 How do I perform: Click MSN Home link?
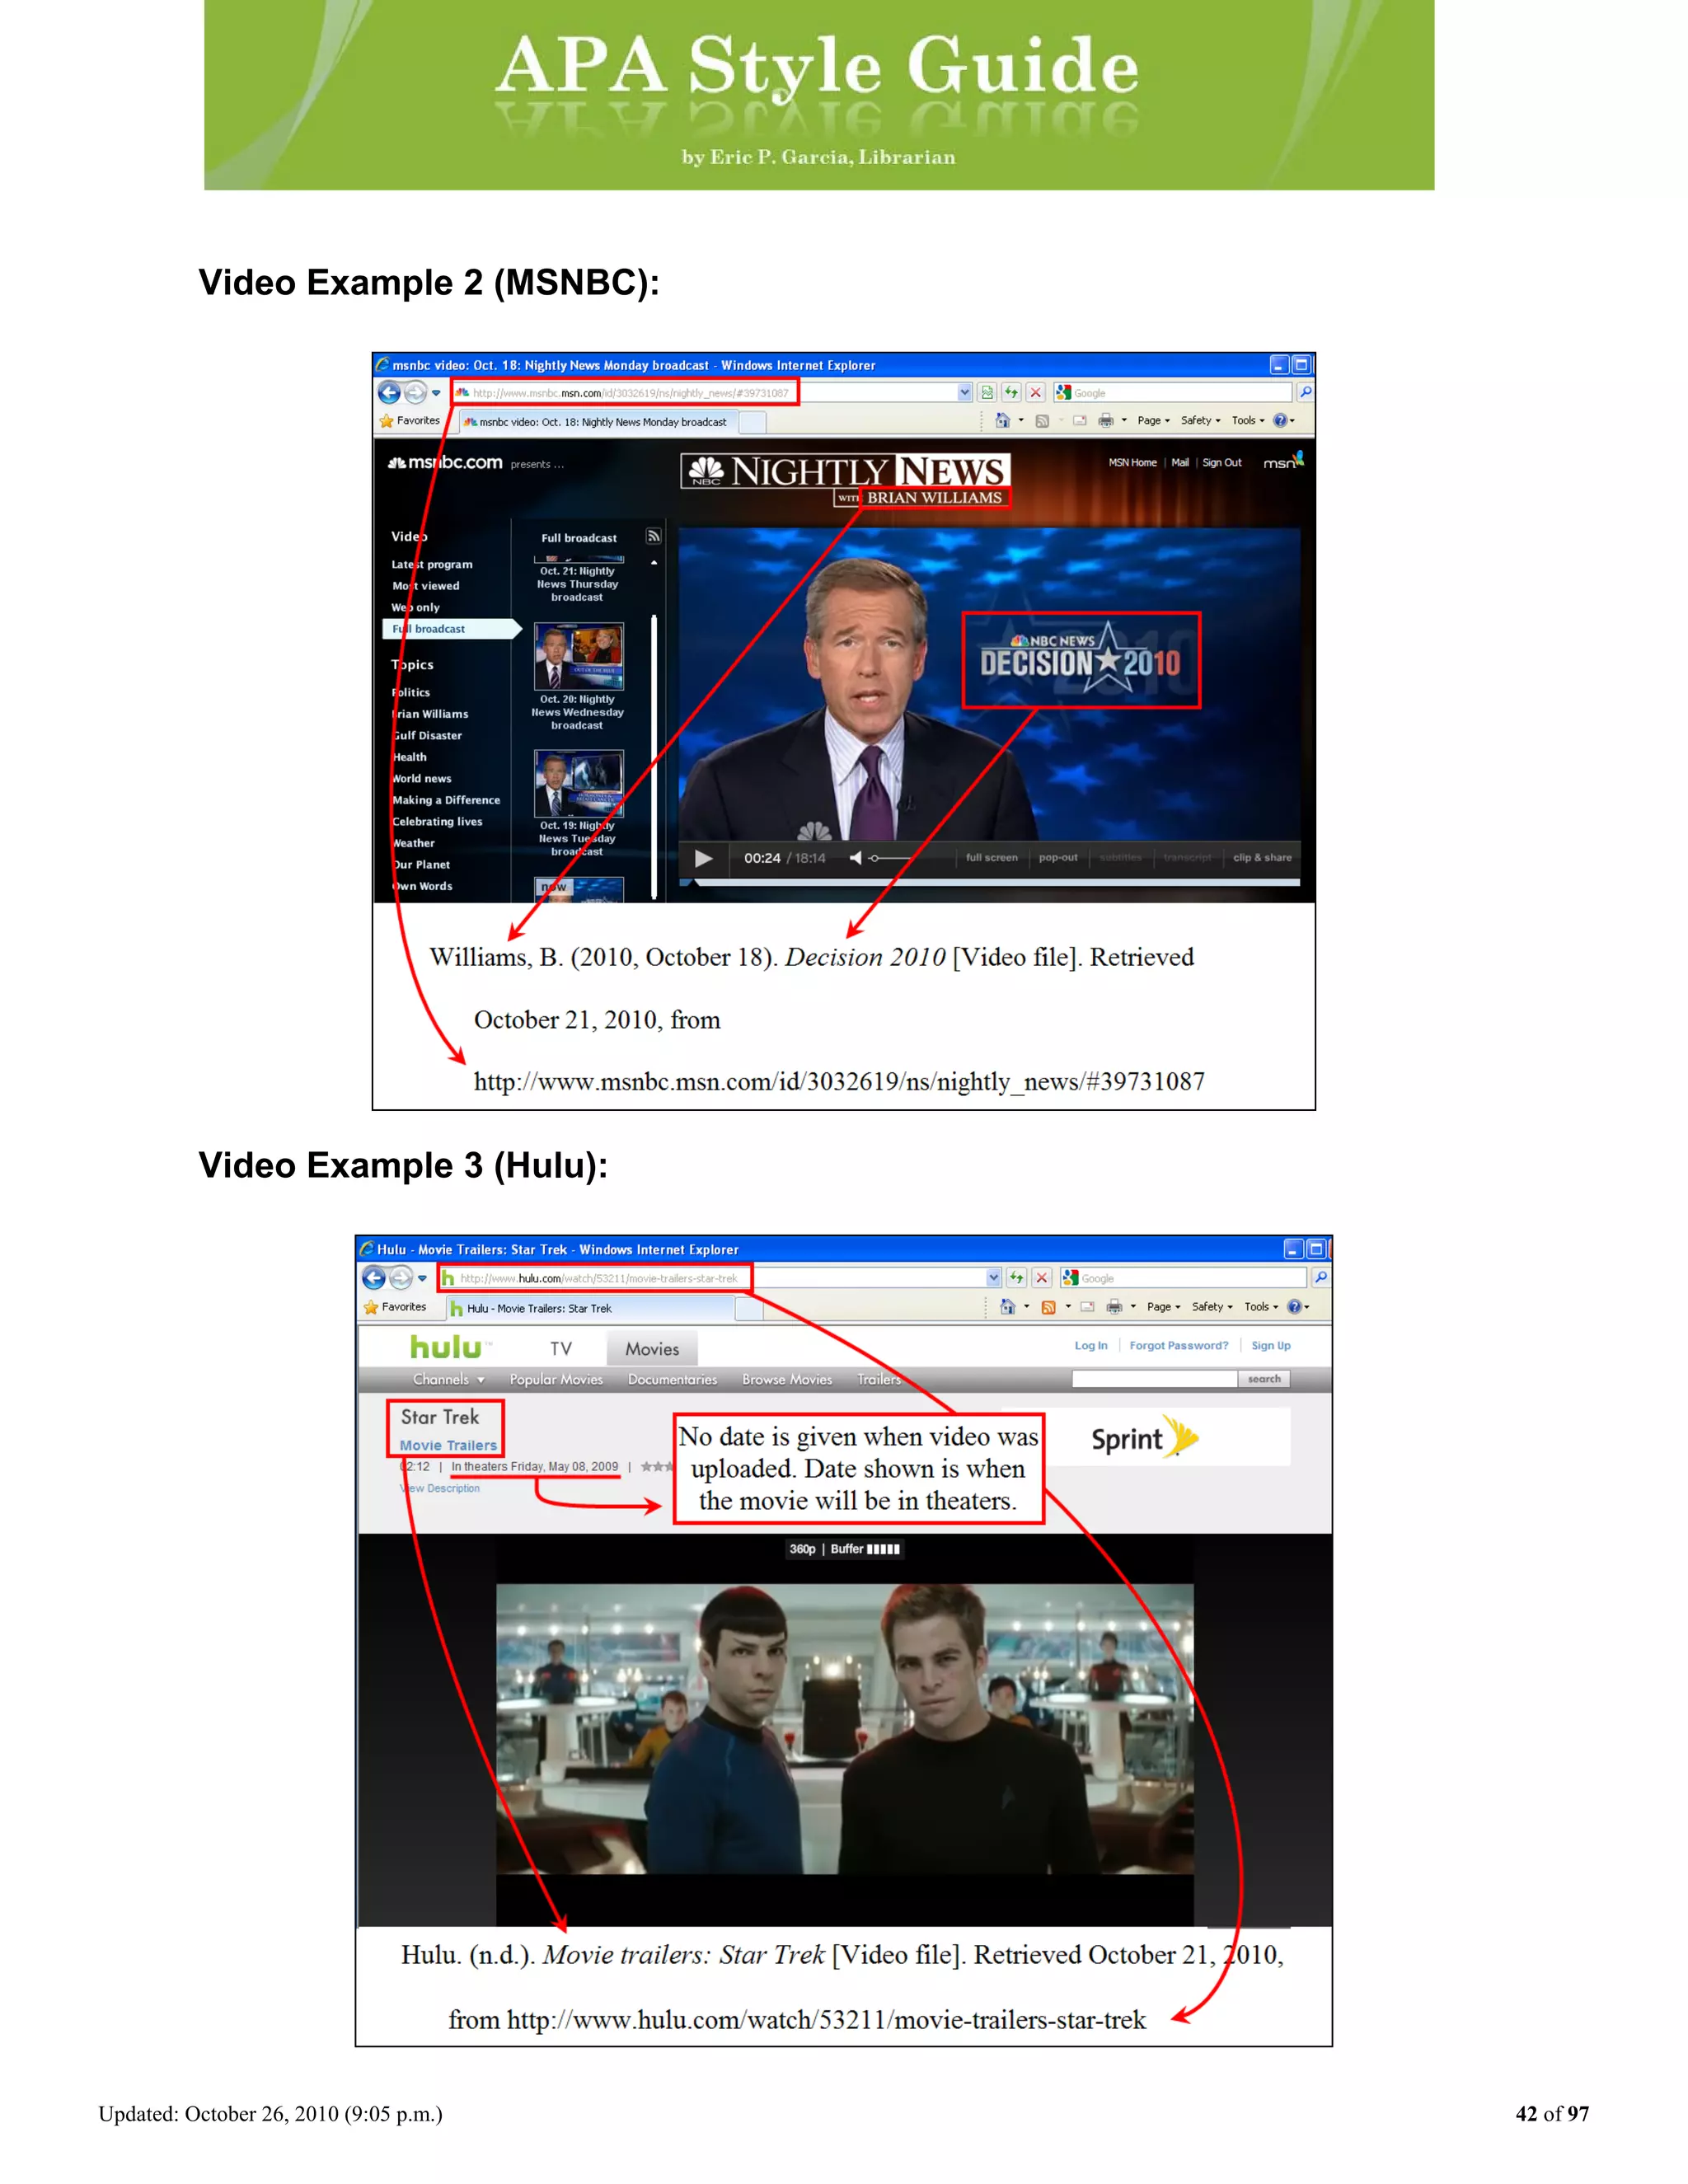coord(1132,463)
